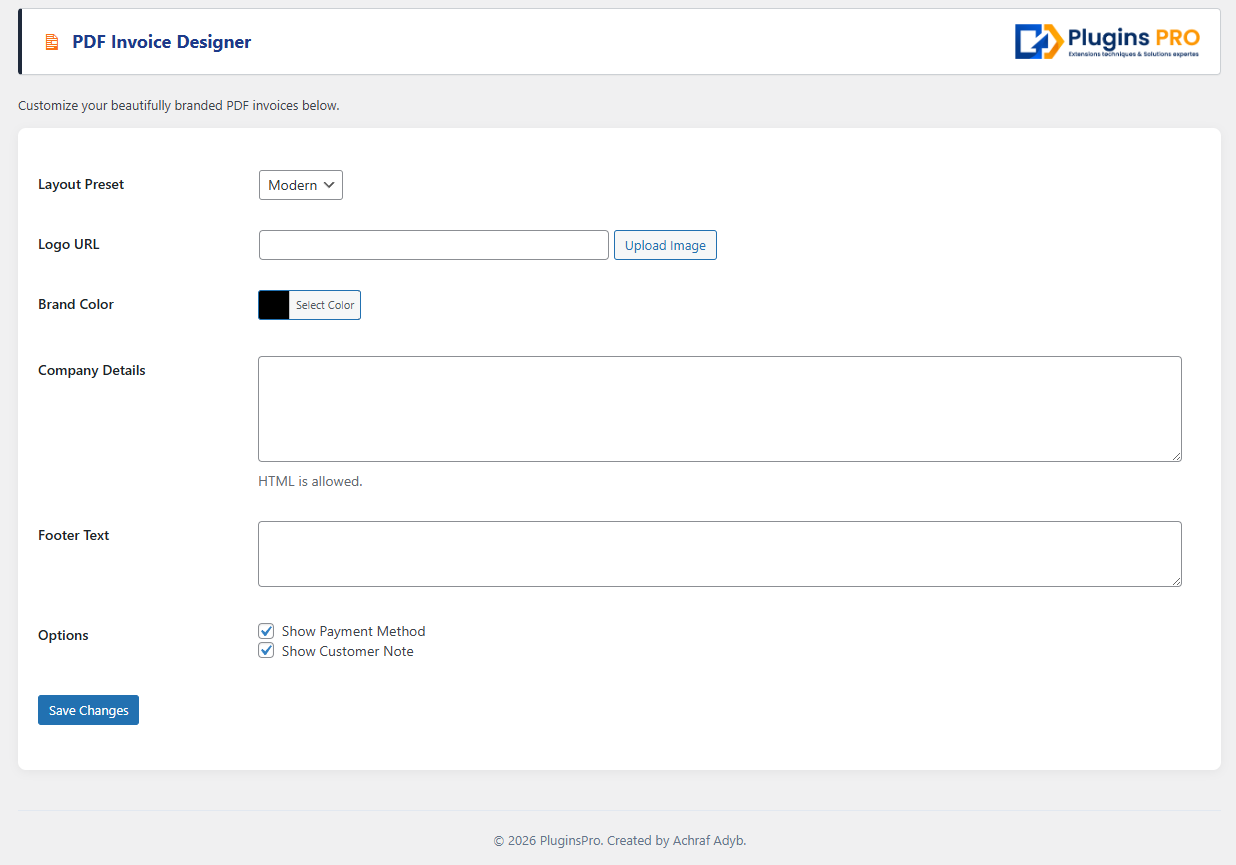Open the Layout Preset dropdown
This screenshot has width=1236, height=865.
pos(300,185)
